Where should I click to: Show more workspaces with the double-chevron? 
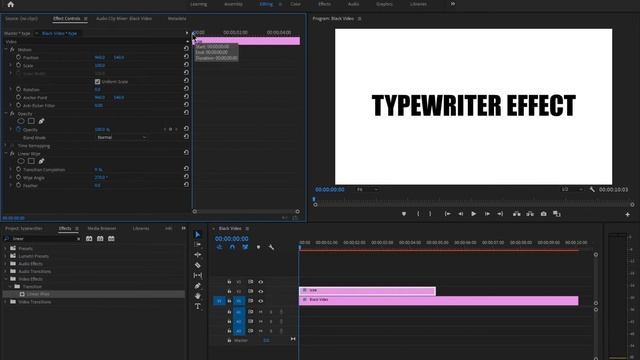click(x=453, y=4)
